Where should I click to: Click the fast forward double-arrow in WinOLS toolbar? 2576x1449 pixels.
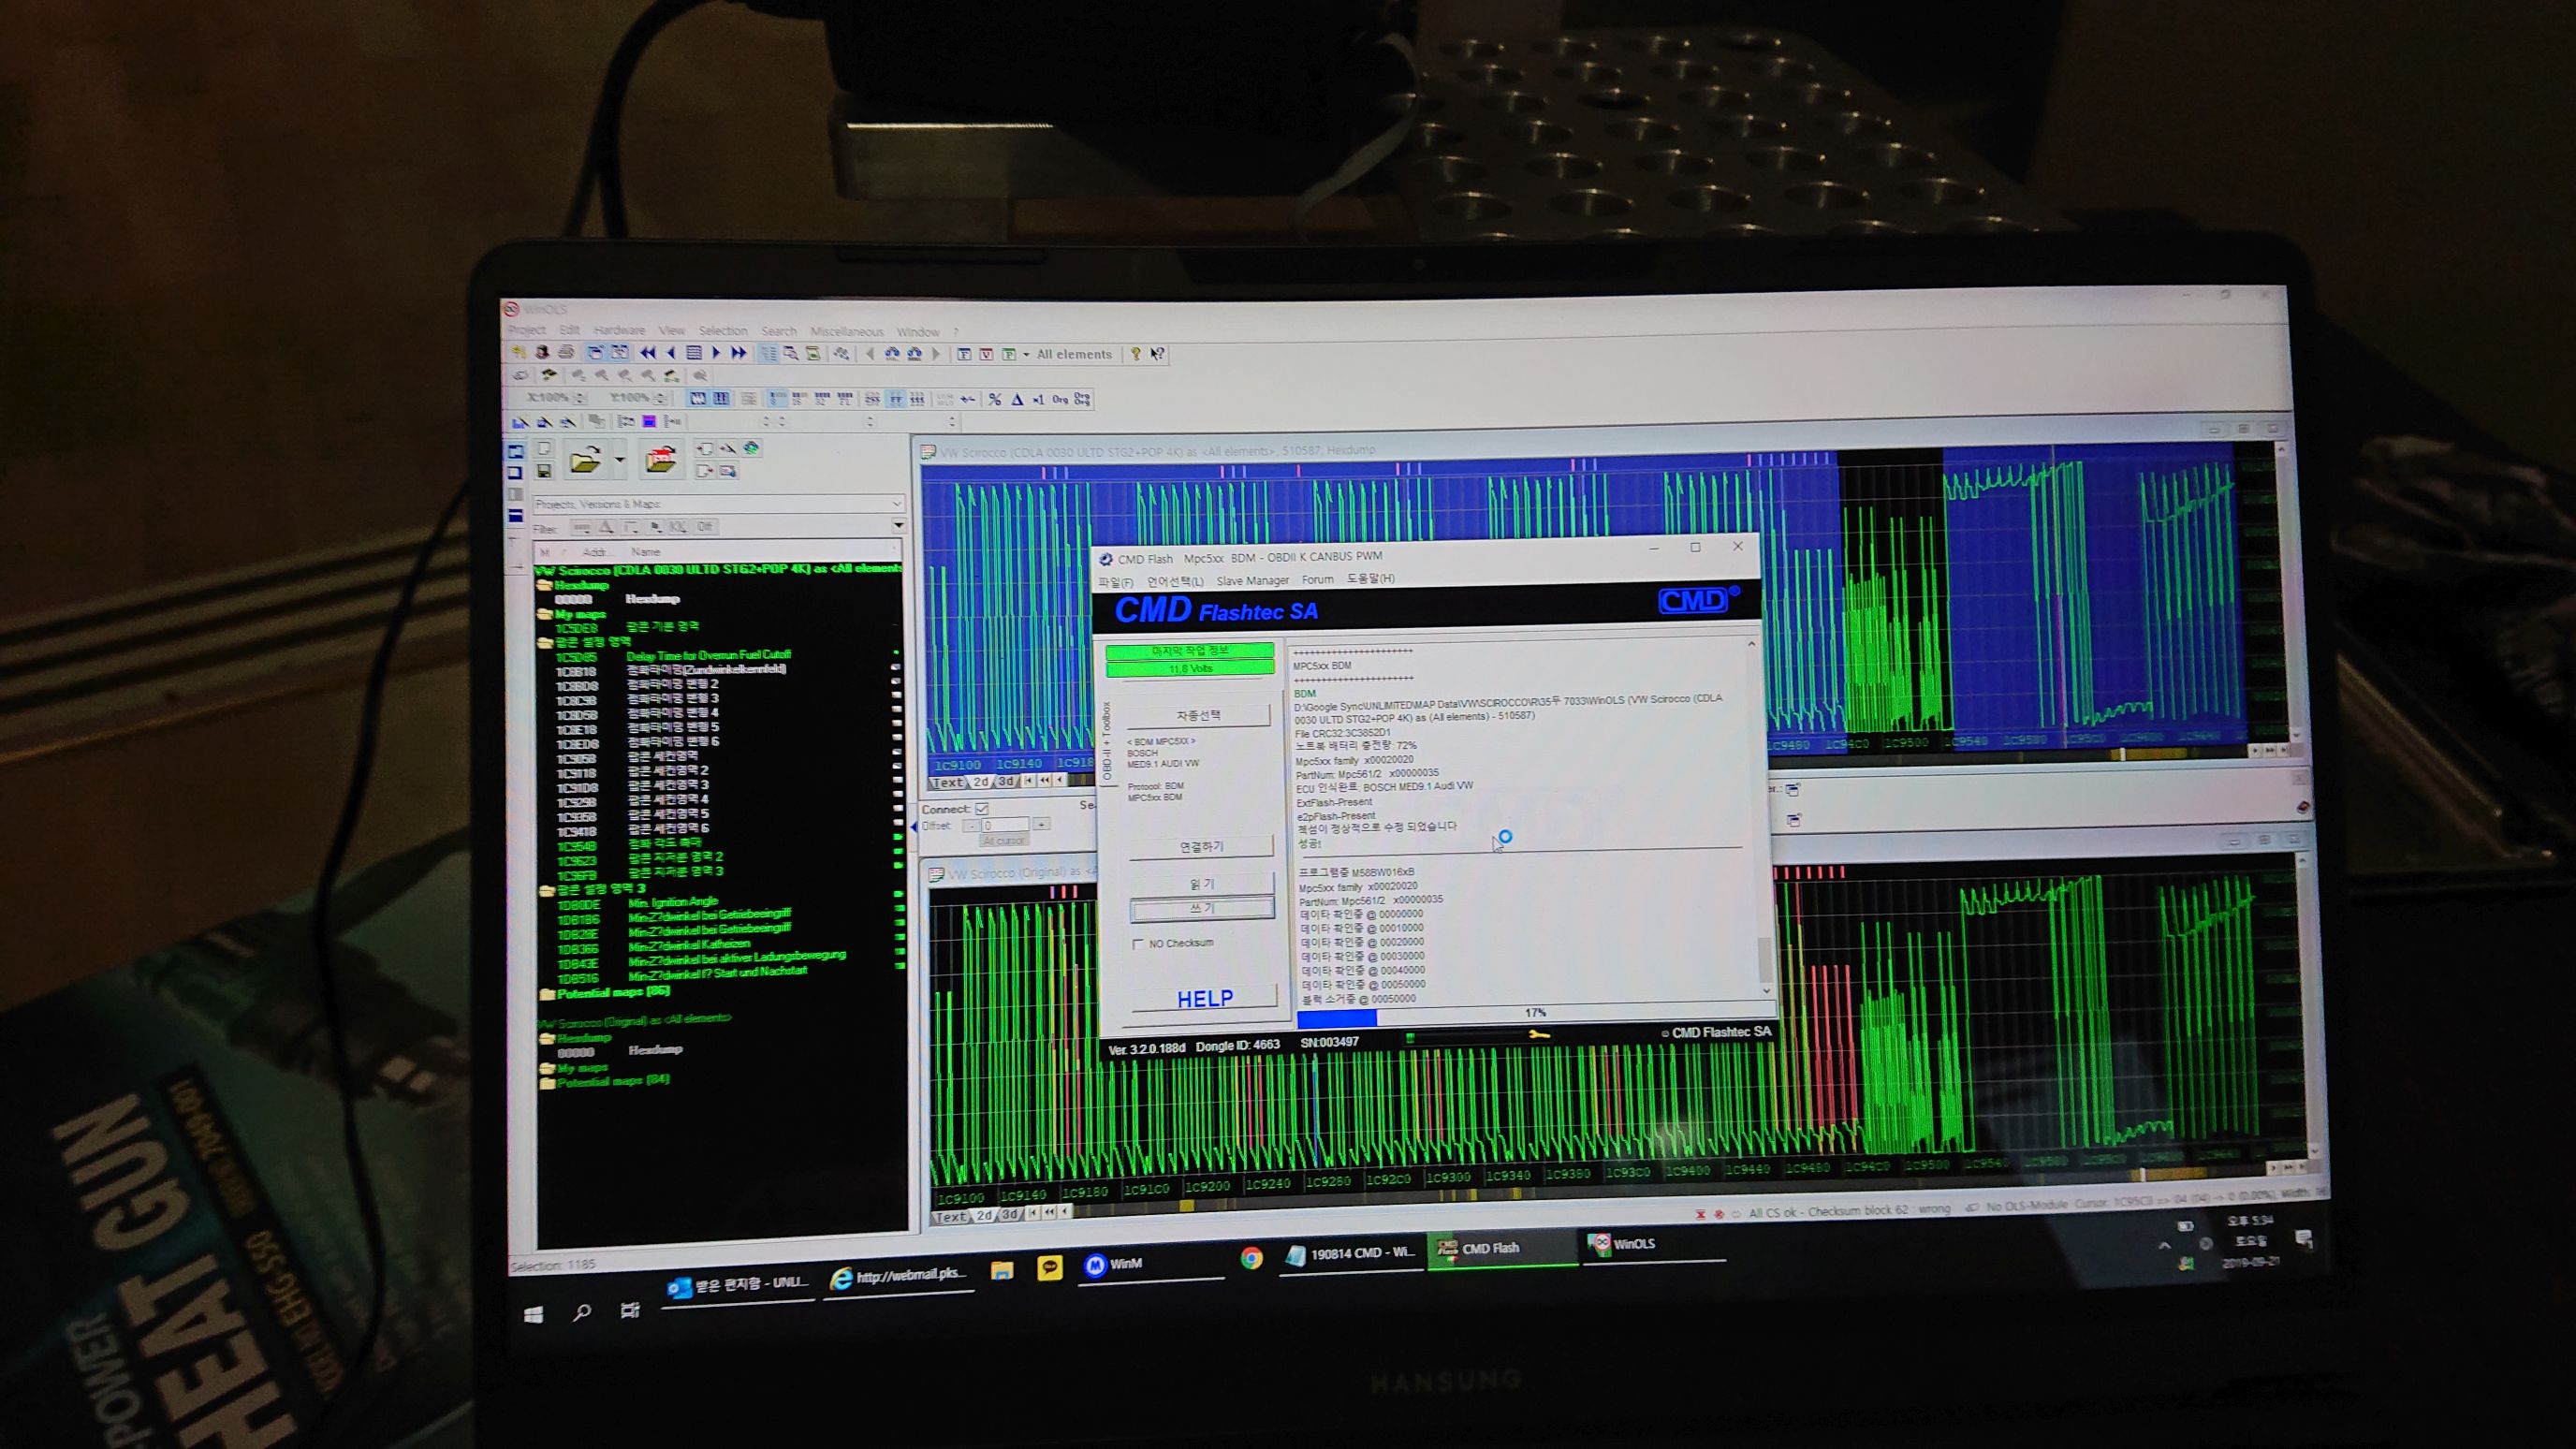pyautogui.click(x=738, y=352)
